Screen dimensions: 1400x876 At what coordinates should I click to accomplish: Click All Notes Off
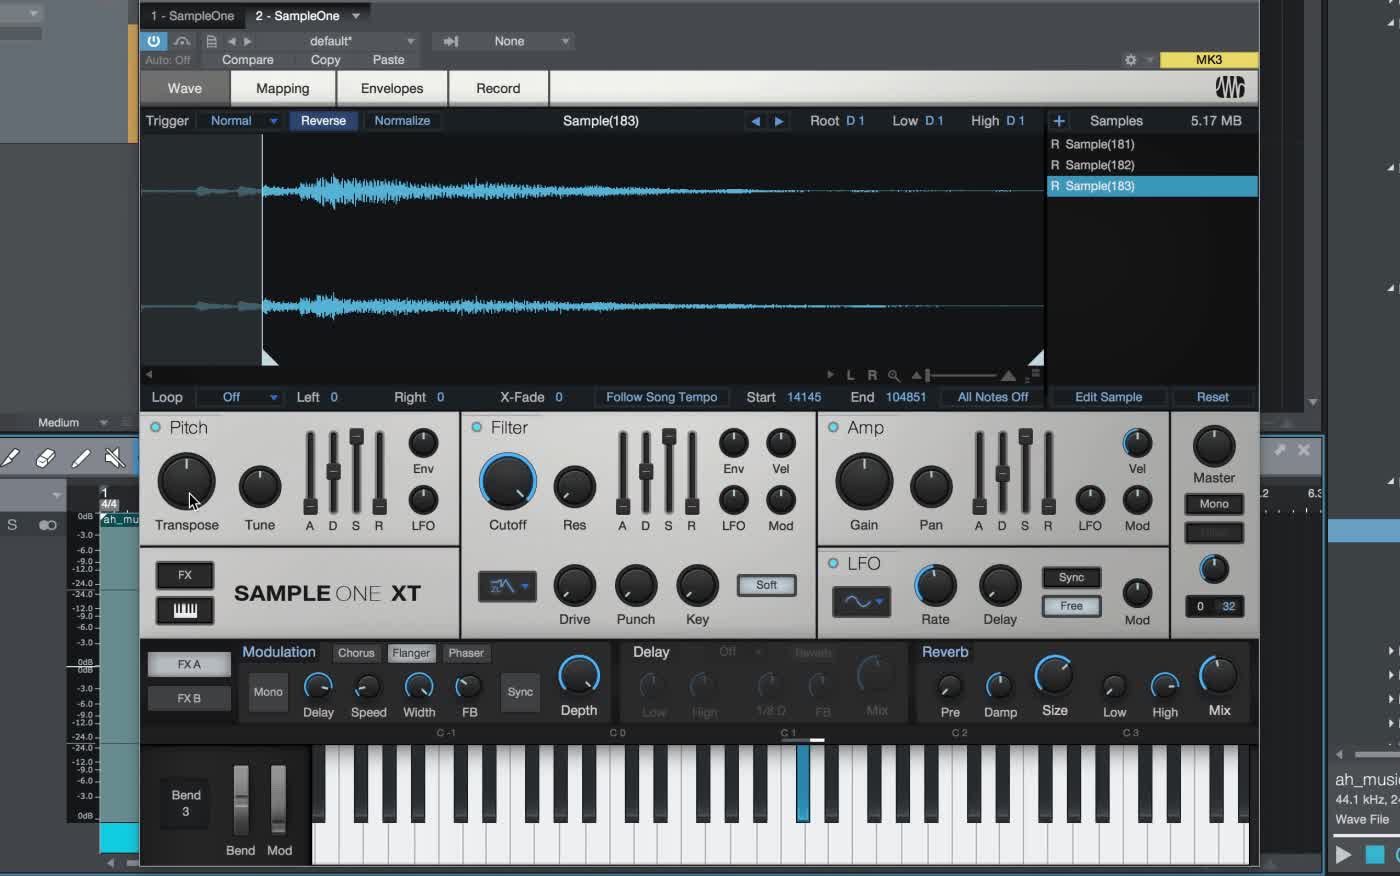[x=993, y=397]
